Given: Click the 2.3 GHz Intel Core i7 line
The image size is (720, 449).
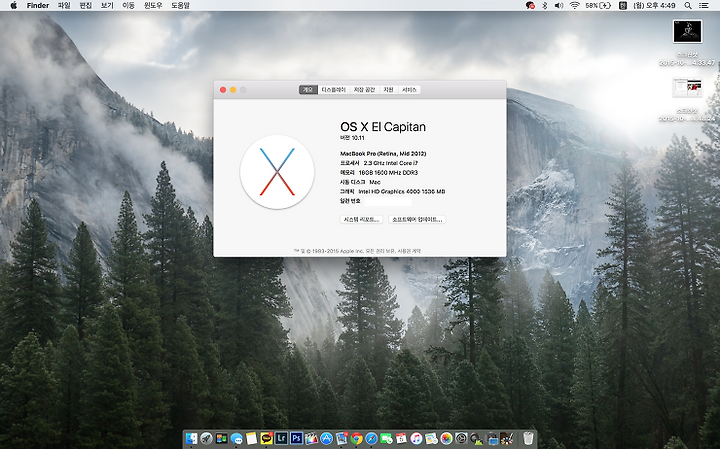Looking at the screenshot, I should click(379, 163).
